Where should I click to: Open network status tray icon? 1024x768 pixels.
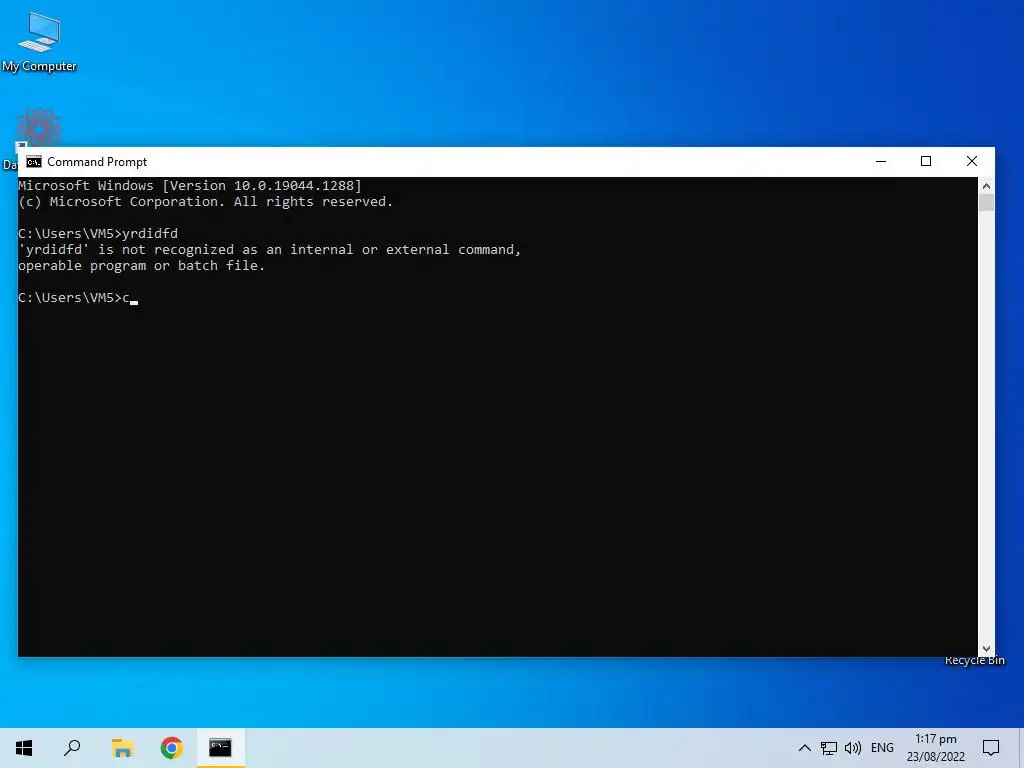click(x=829, y=748)
